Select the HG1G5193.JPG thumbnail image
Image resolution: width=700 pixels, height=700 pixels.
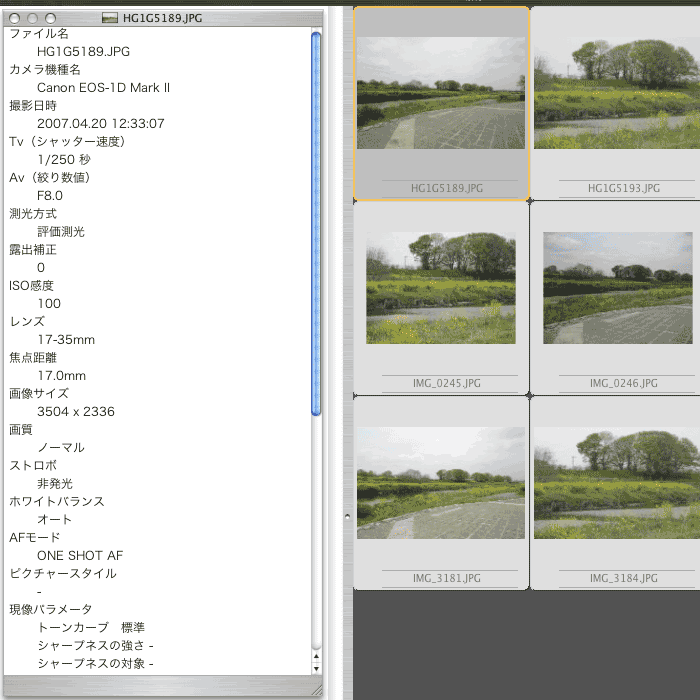[x=616, y=93]
